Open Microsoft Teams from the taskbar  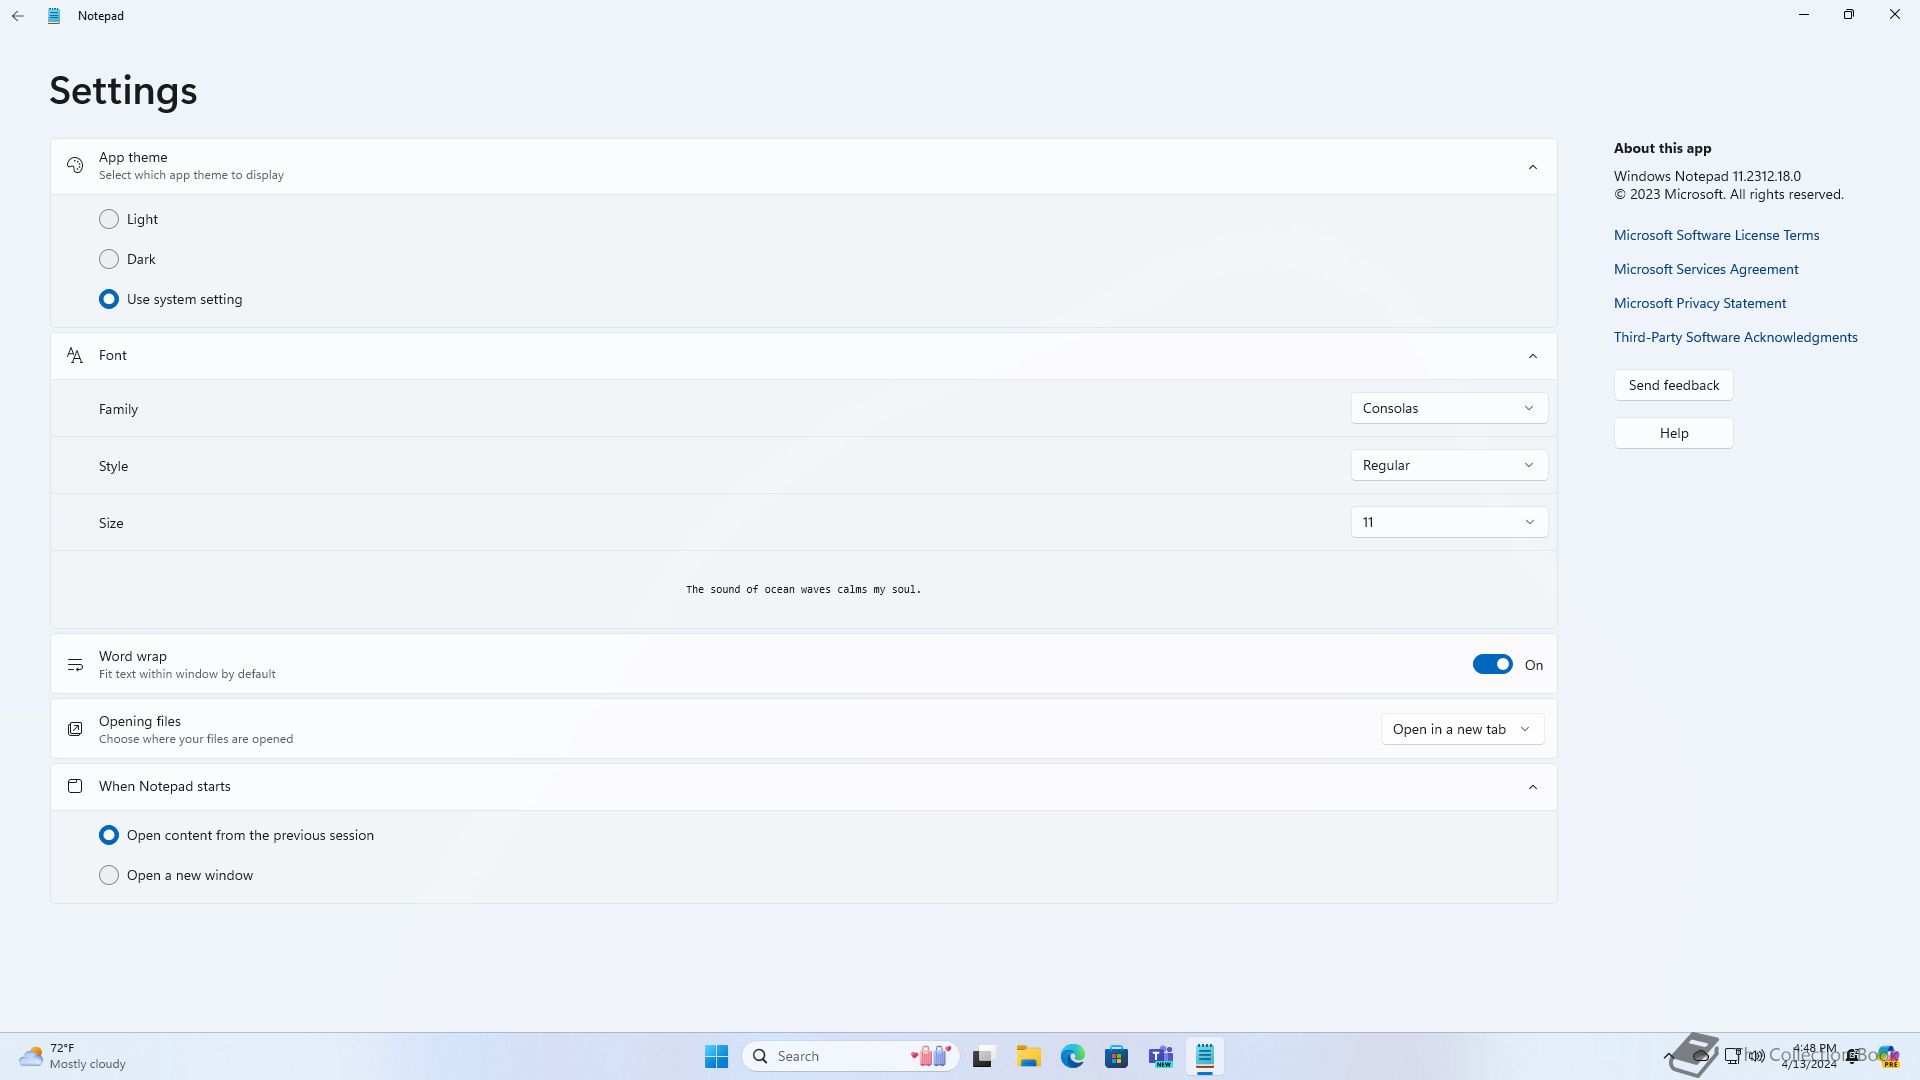[1160, 1056]
